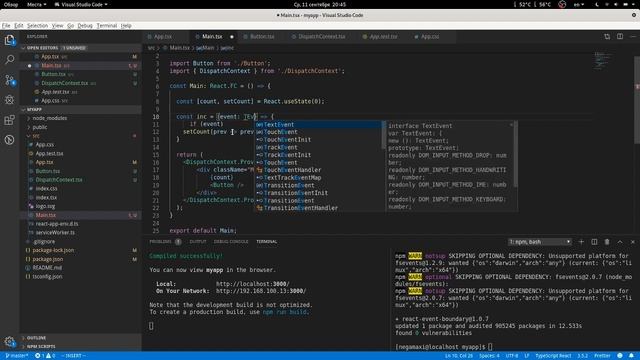The image size is (640, 360).
Task: Click UTF-8 encoding in status bar
Action: (x=512, y=356)
